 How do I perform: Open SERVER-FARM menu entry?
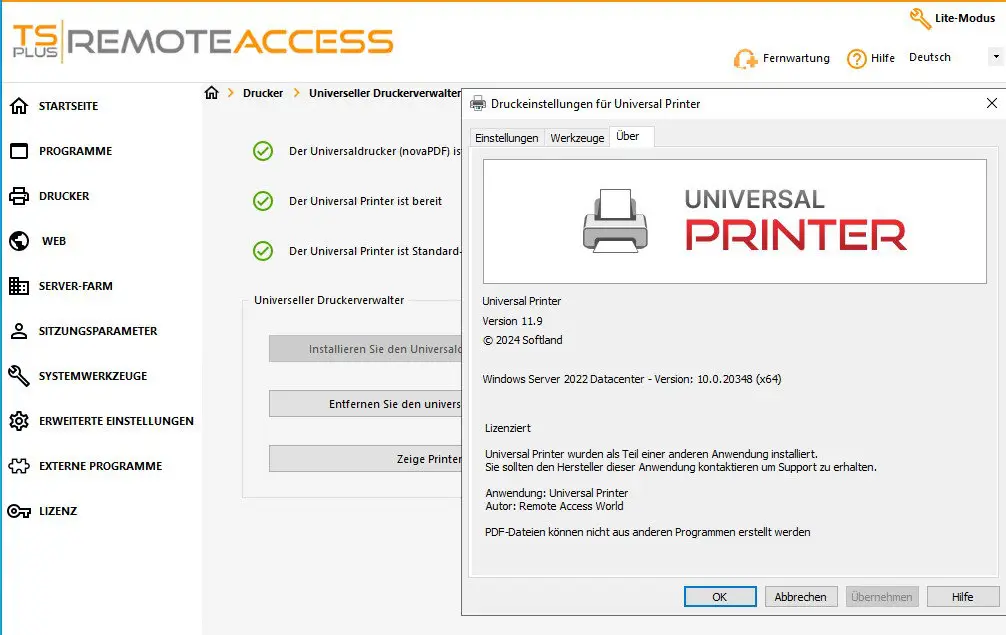point(75,286)
